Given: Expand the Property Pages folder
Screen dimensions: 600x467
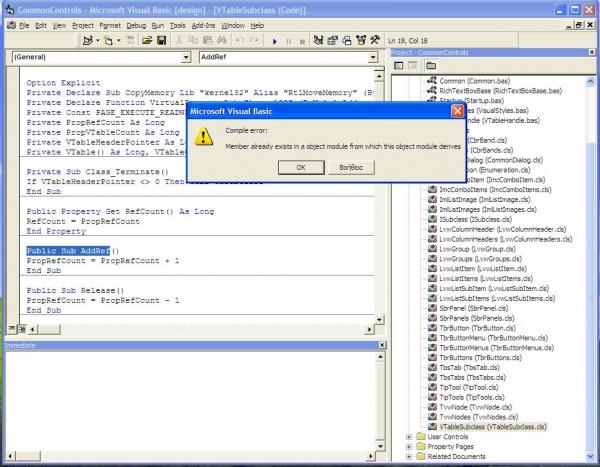Looking at the screenshot, I should [x=409, y=447].
